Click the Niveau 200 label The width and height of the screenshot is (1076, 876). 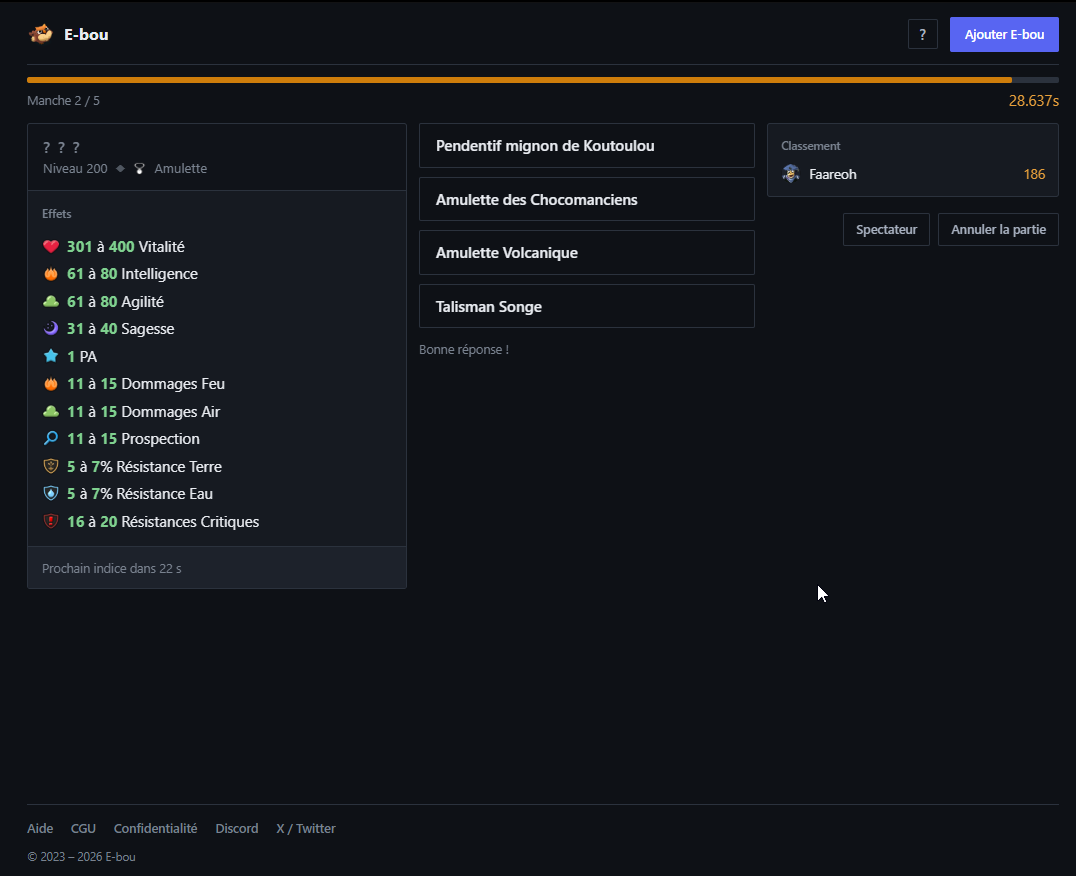click(75, 169)
